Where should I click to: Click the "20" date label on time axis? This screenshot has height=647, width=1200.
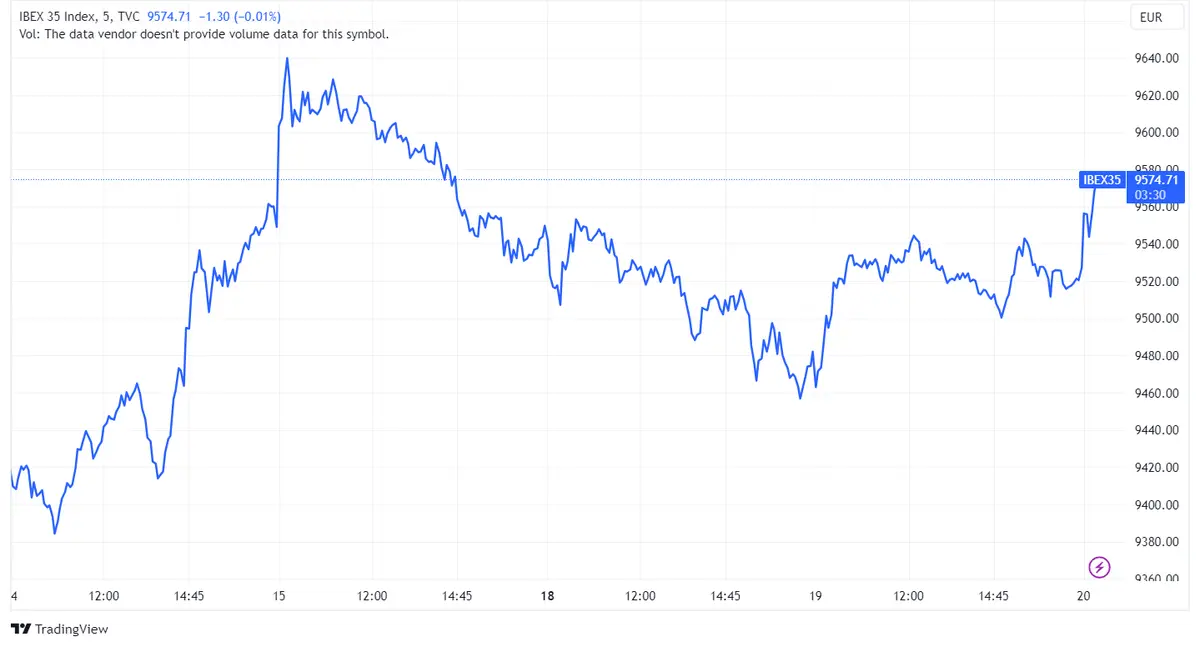(x=1083, y=596)
